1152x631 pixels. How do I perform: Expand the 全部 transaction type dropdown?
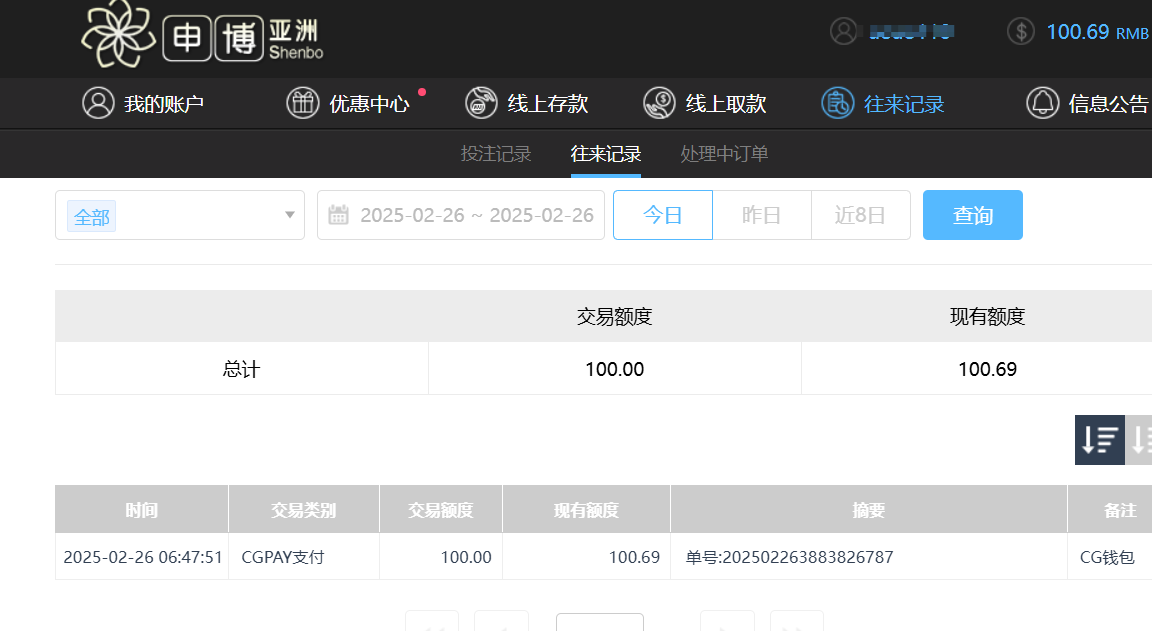click(180, 215)
